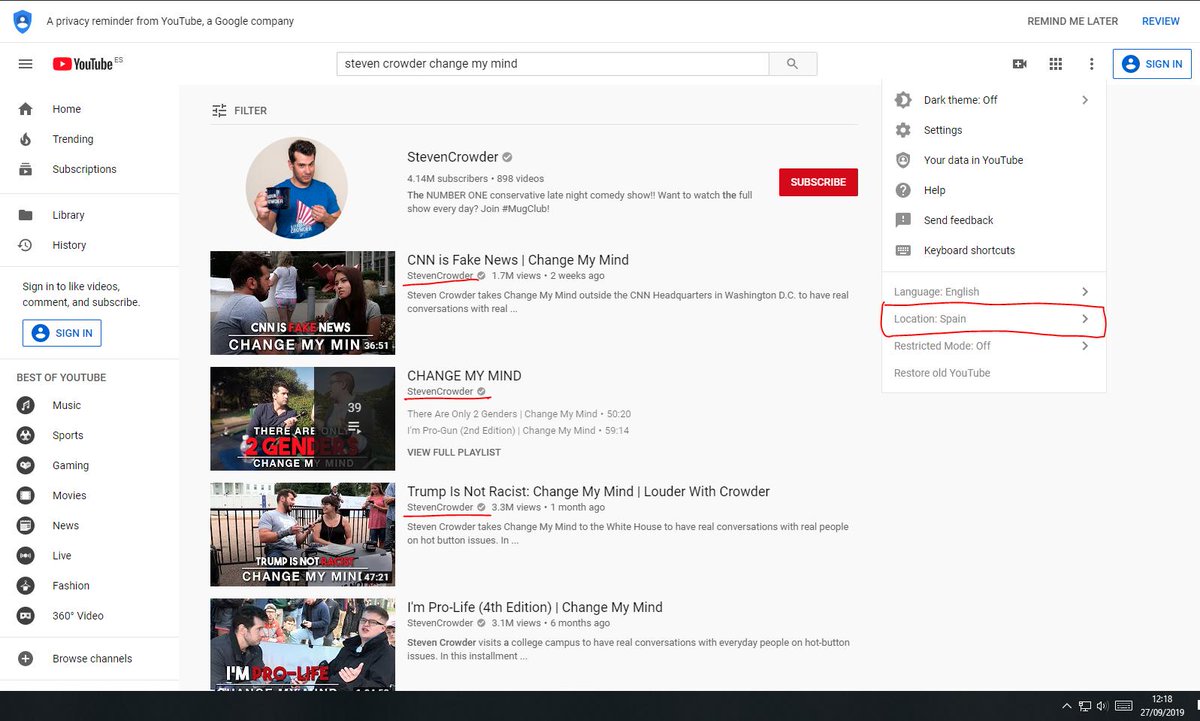
Task: Expand the Language: English chevron
Action: [1085, 292]
